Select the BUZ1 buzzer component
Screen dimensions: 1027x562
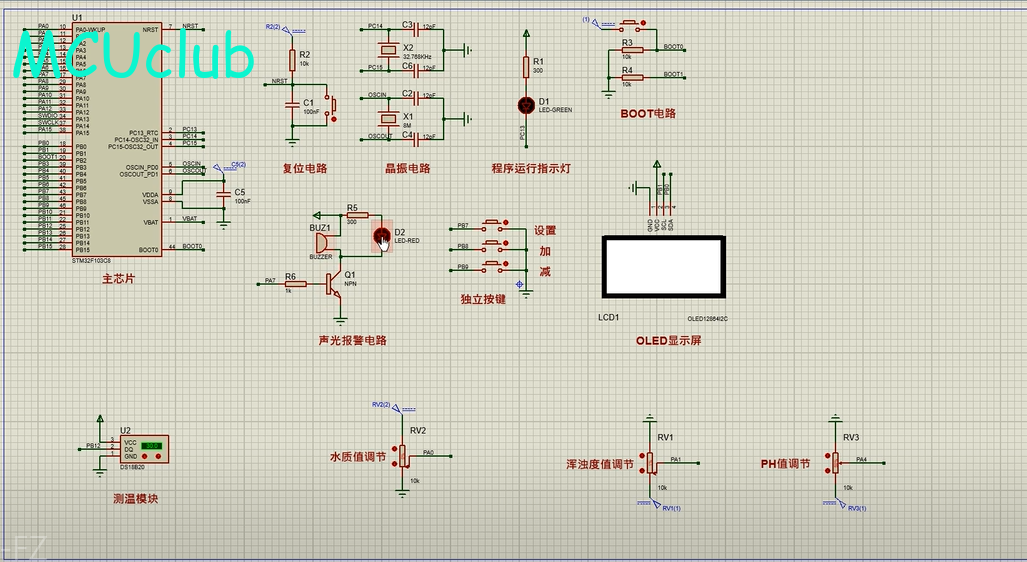322,243
